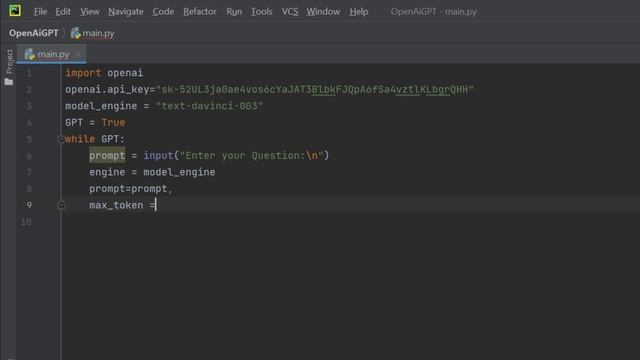
Task: Click the 'True' keyword on line 4
Action: tap(113, 122)
